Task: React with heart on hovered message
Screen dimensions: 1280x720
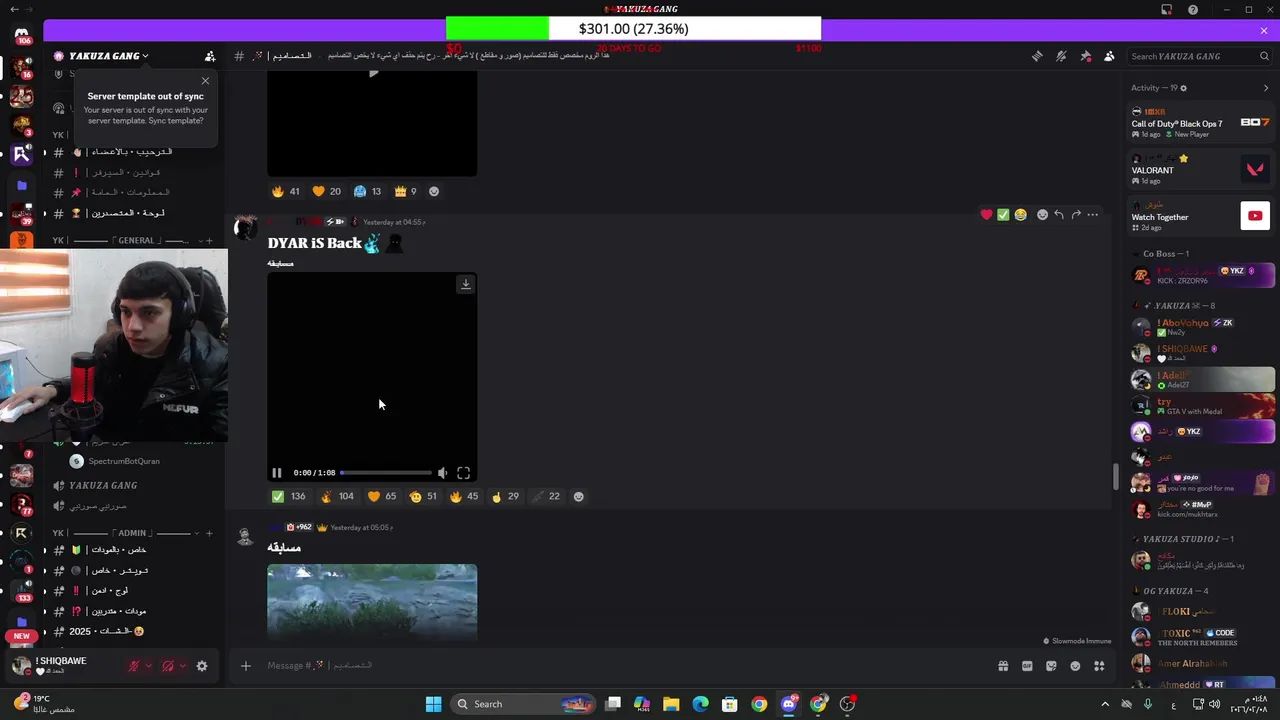Action: tap(986, 214)
